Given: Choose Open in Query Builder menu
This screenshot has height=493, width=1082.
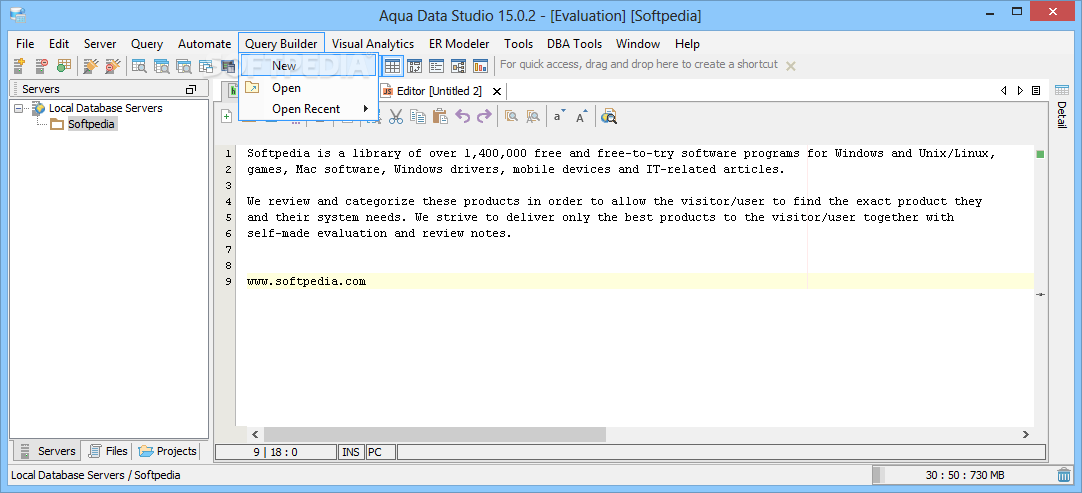Looking at the screenshot, I should point(308,88).
